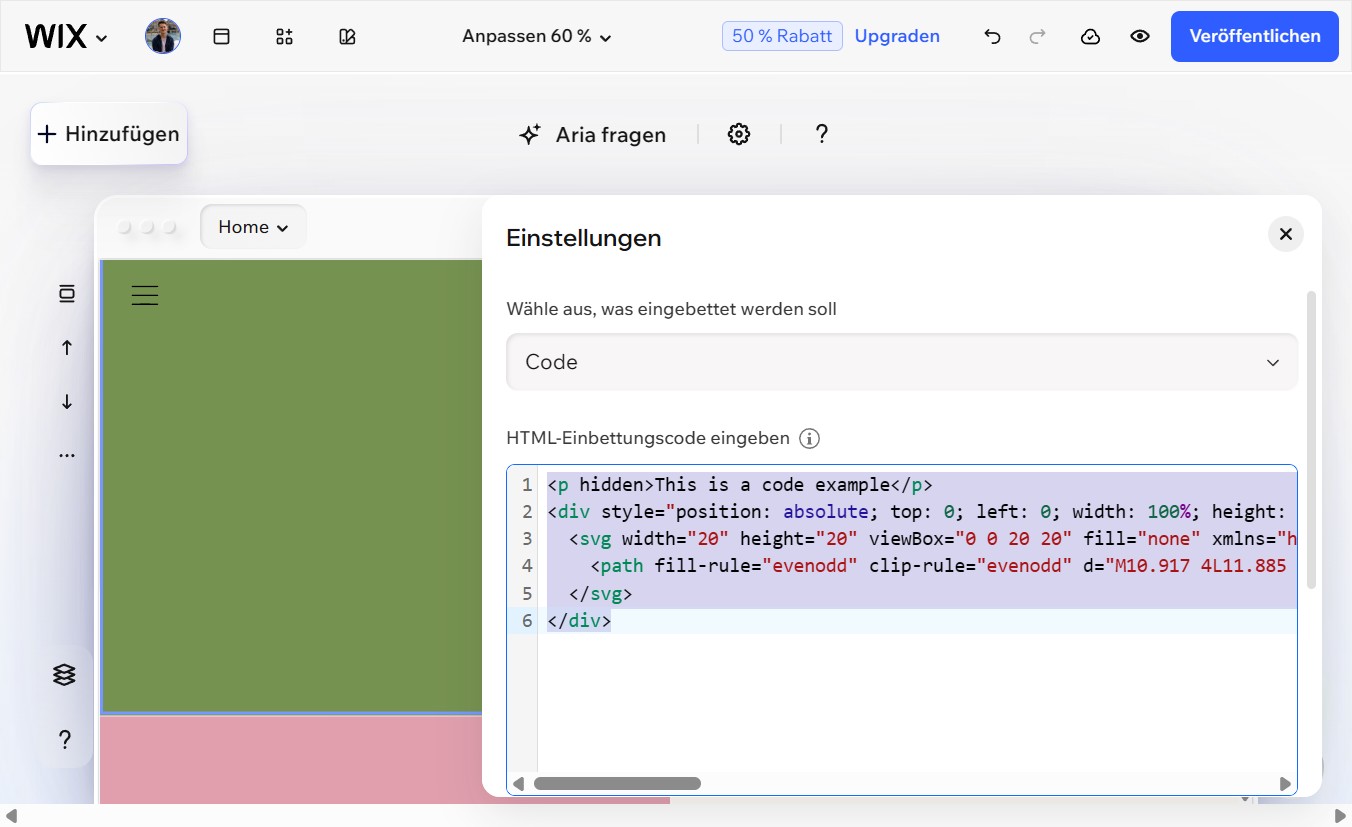Click the section layout icon in left rail
Screen dimensions: 1352x827
(x=67, y=293)
